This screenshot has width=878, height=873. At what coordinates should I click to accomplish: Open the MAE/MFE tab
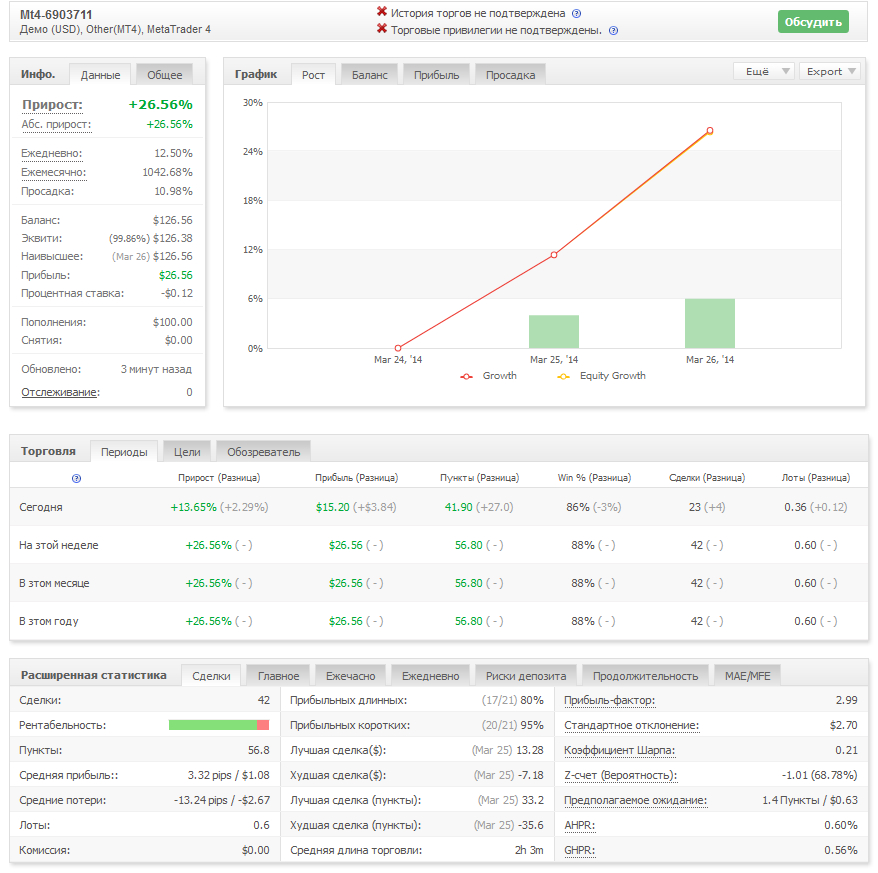point(748,675)
